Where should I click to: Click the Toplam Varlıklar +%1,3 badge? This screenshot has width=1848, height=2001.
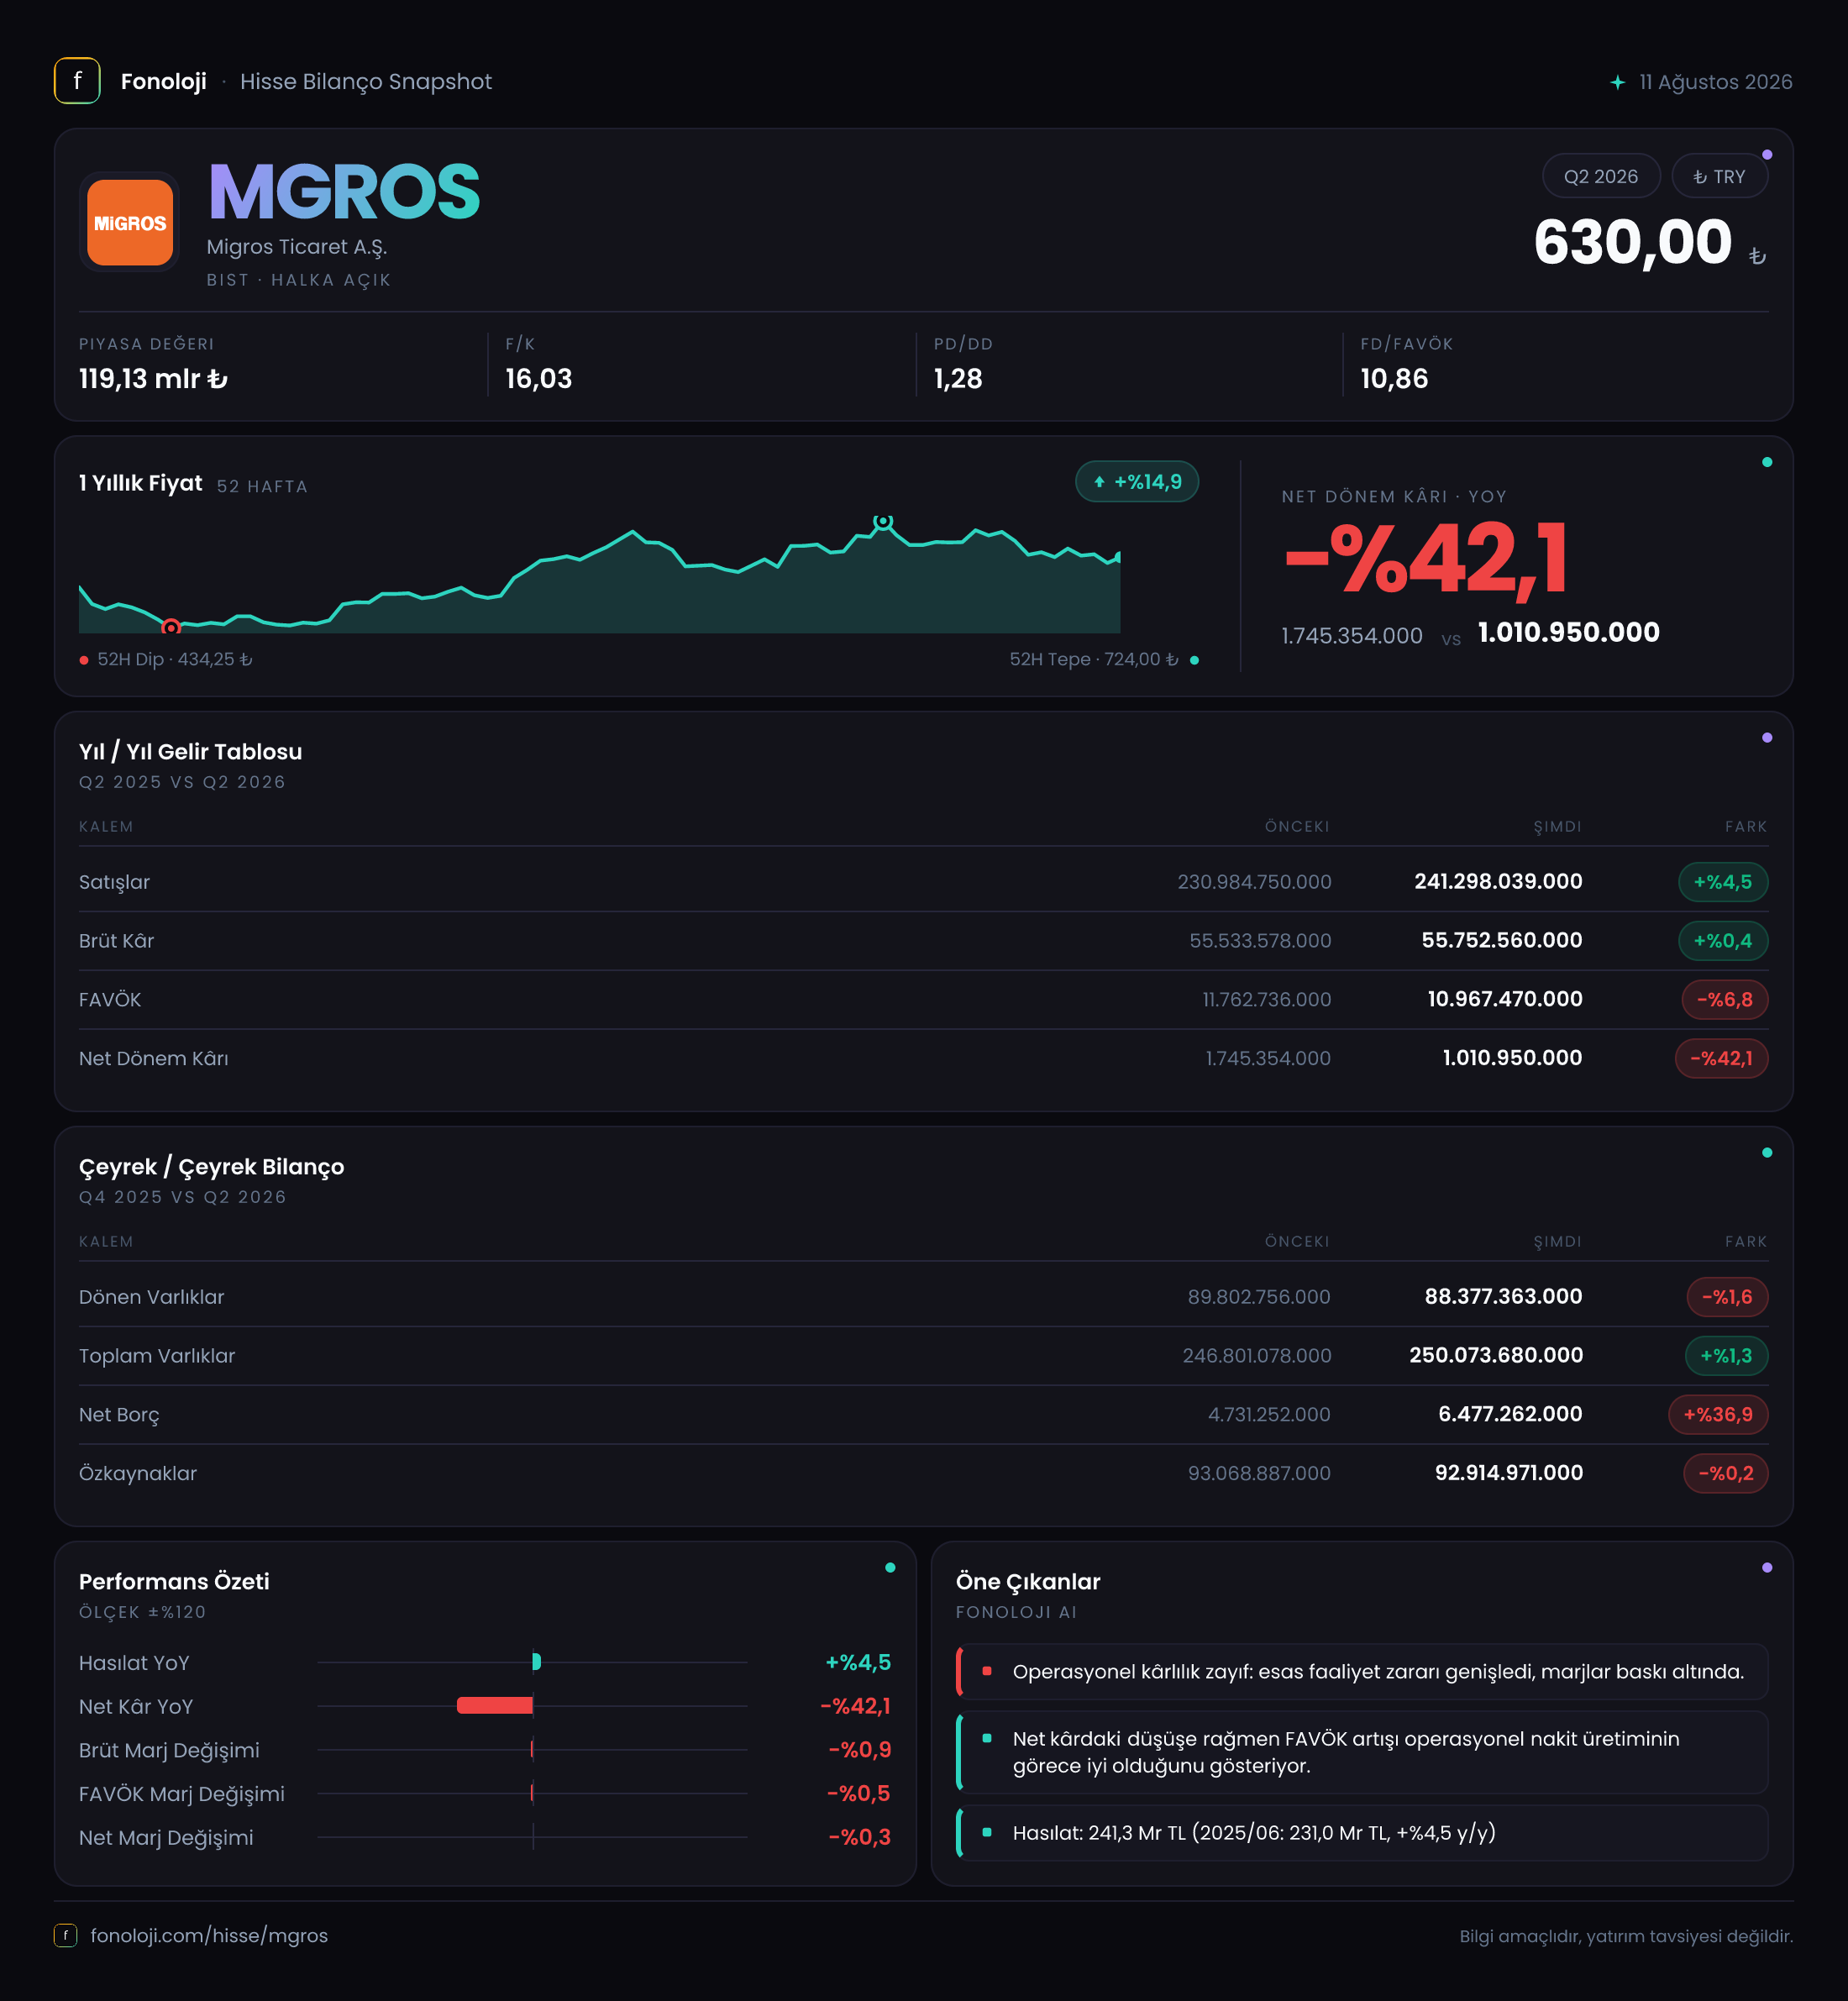(1726, 1356)
